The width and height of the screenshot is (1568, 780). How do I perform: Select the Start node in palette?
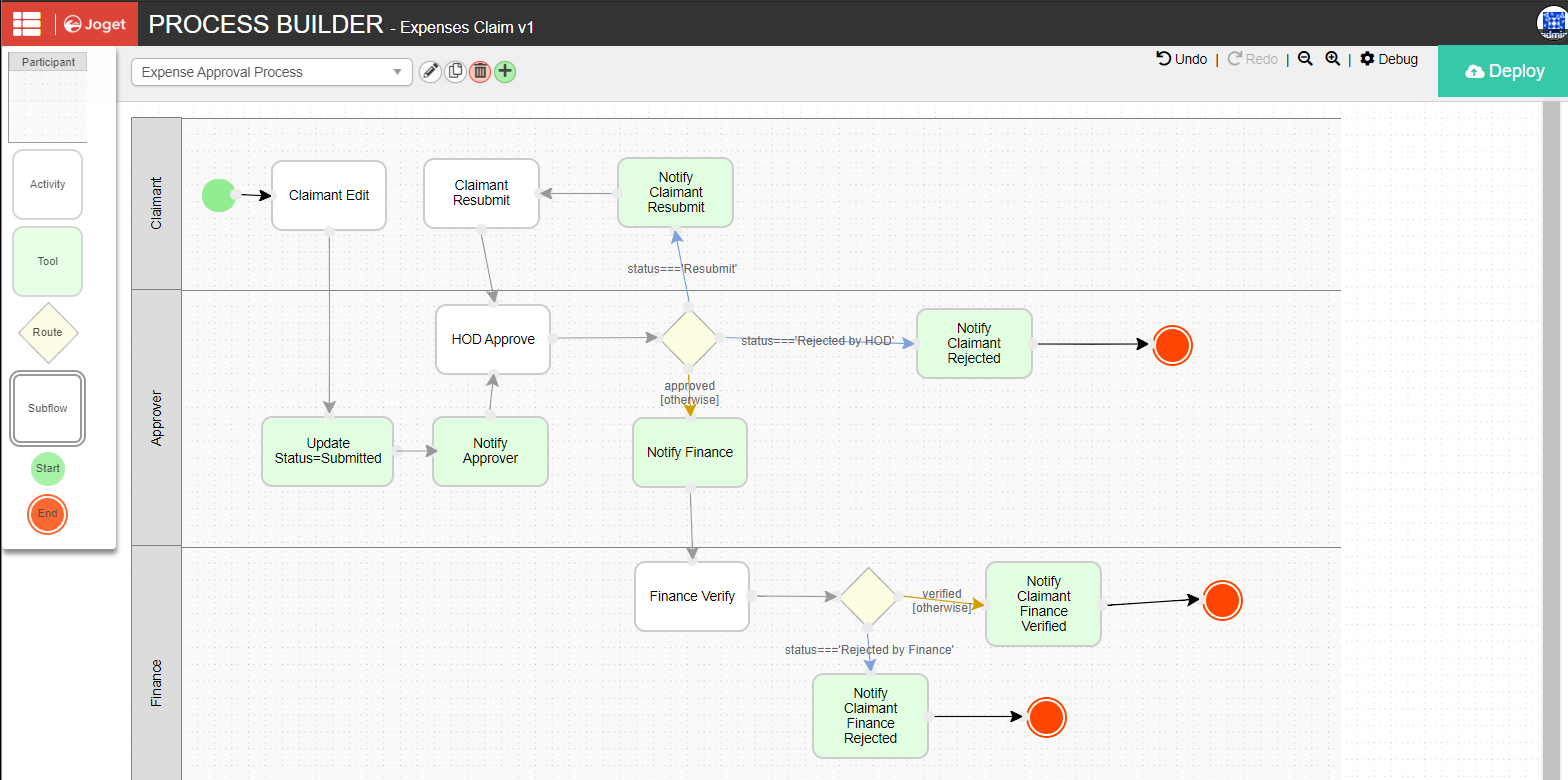(48, 468)
